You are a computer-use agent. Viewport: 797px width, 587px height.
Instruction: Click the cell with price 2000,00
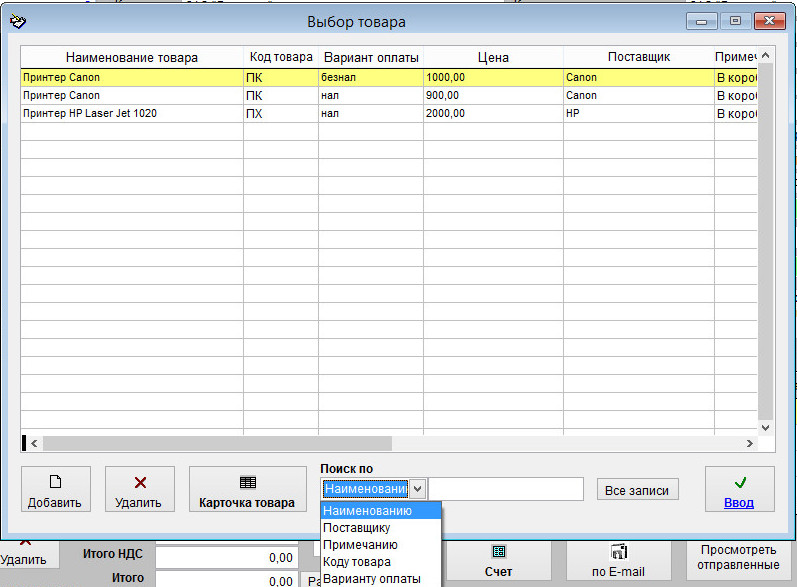coord(493,113)
